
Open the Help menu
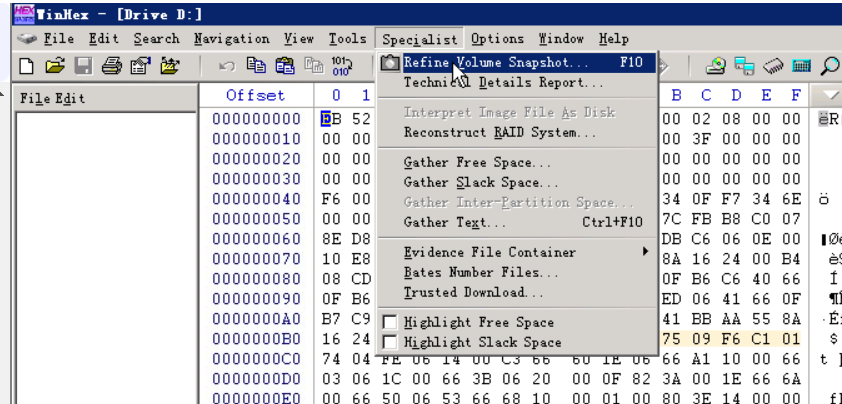point(614,39)
